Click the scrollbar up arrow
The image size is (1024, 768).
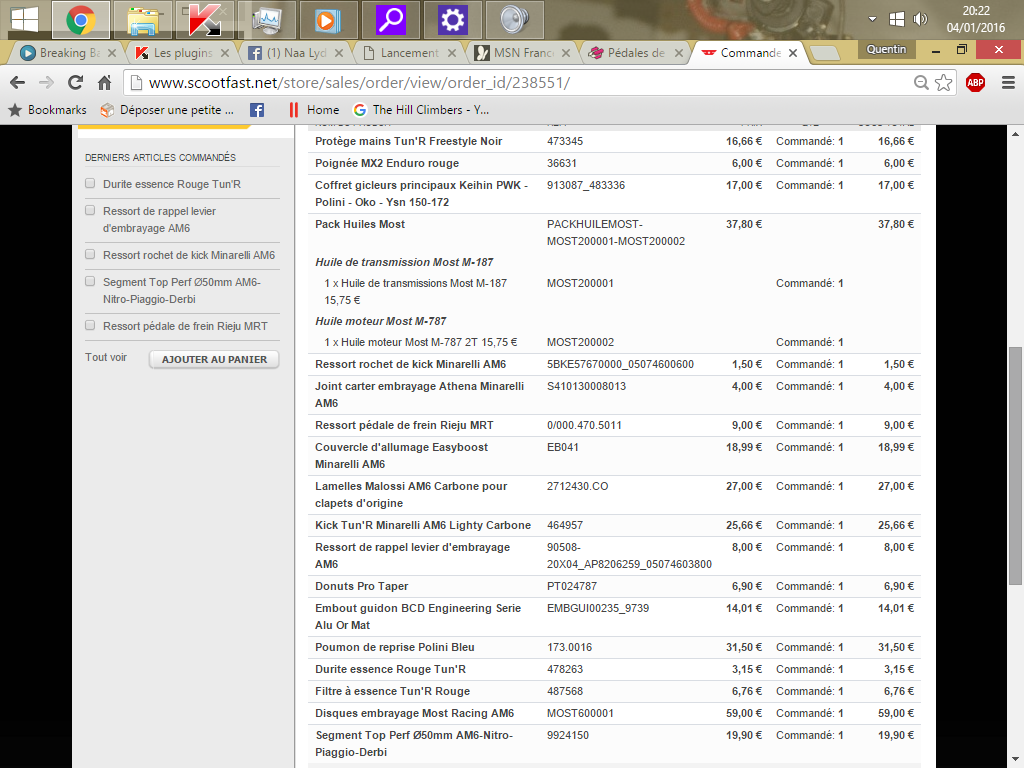1015,134
